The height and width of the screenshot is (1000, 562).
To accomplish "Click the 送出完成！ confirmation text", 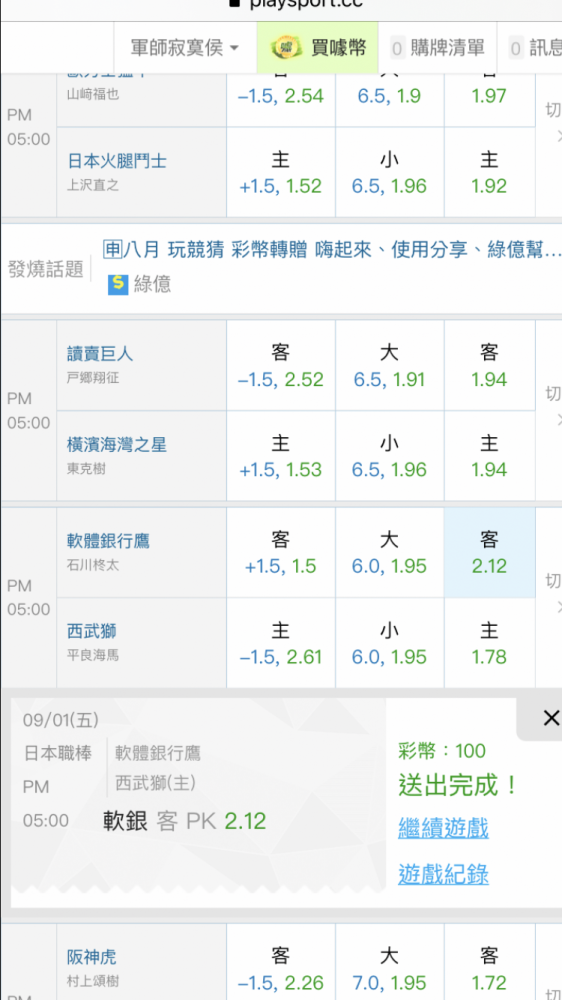I will (x=459, y=785).
